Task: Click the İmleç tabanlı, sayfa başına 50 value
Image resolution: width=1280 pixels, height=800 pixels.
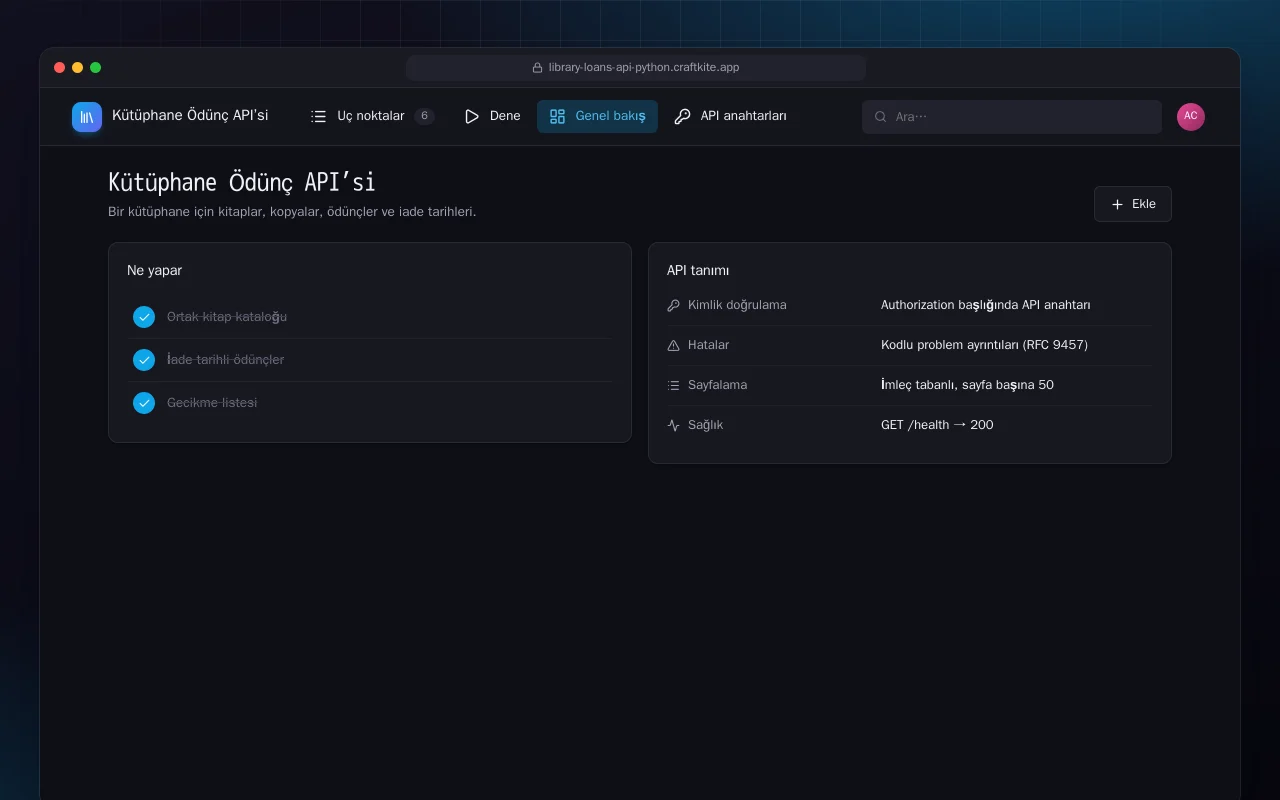Action: tap(967, 385)
